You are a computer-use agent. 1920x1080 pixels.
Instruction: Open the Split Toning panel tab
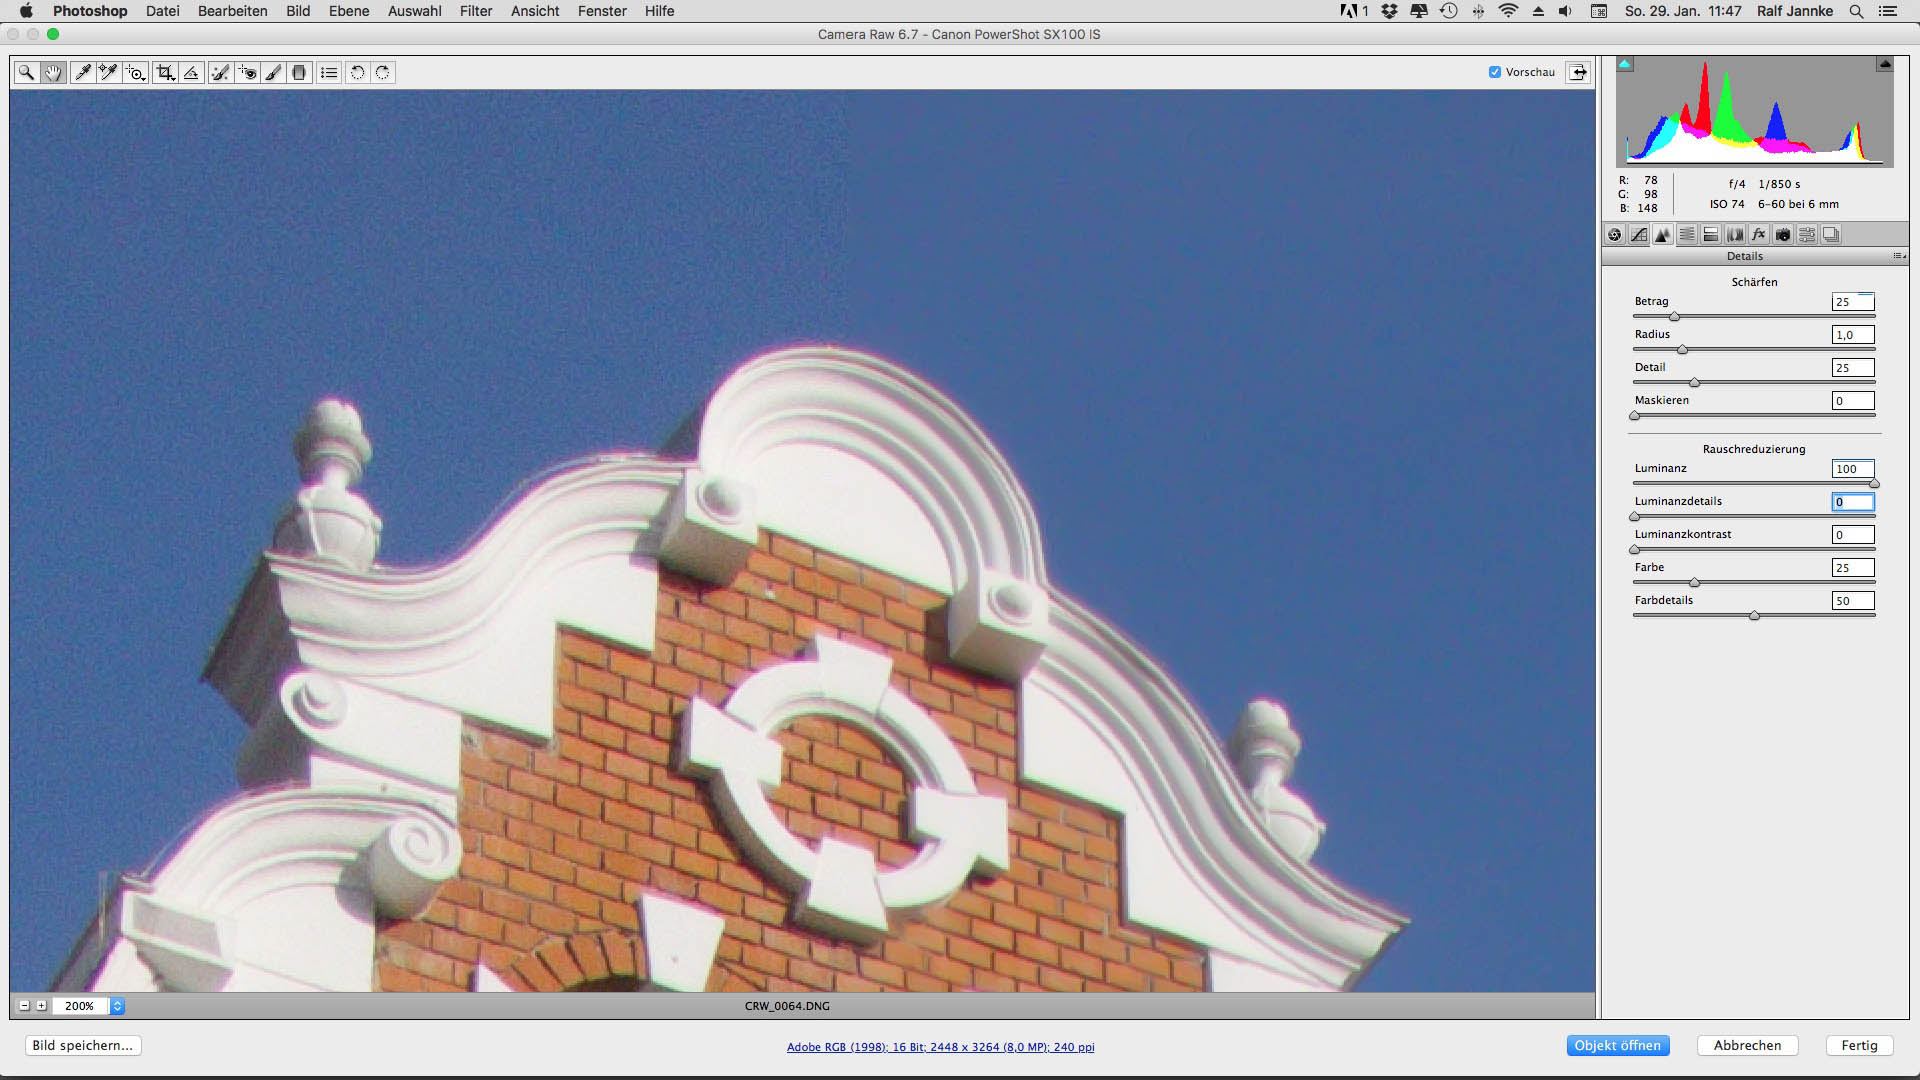tap(1711, 235)
